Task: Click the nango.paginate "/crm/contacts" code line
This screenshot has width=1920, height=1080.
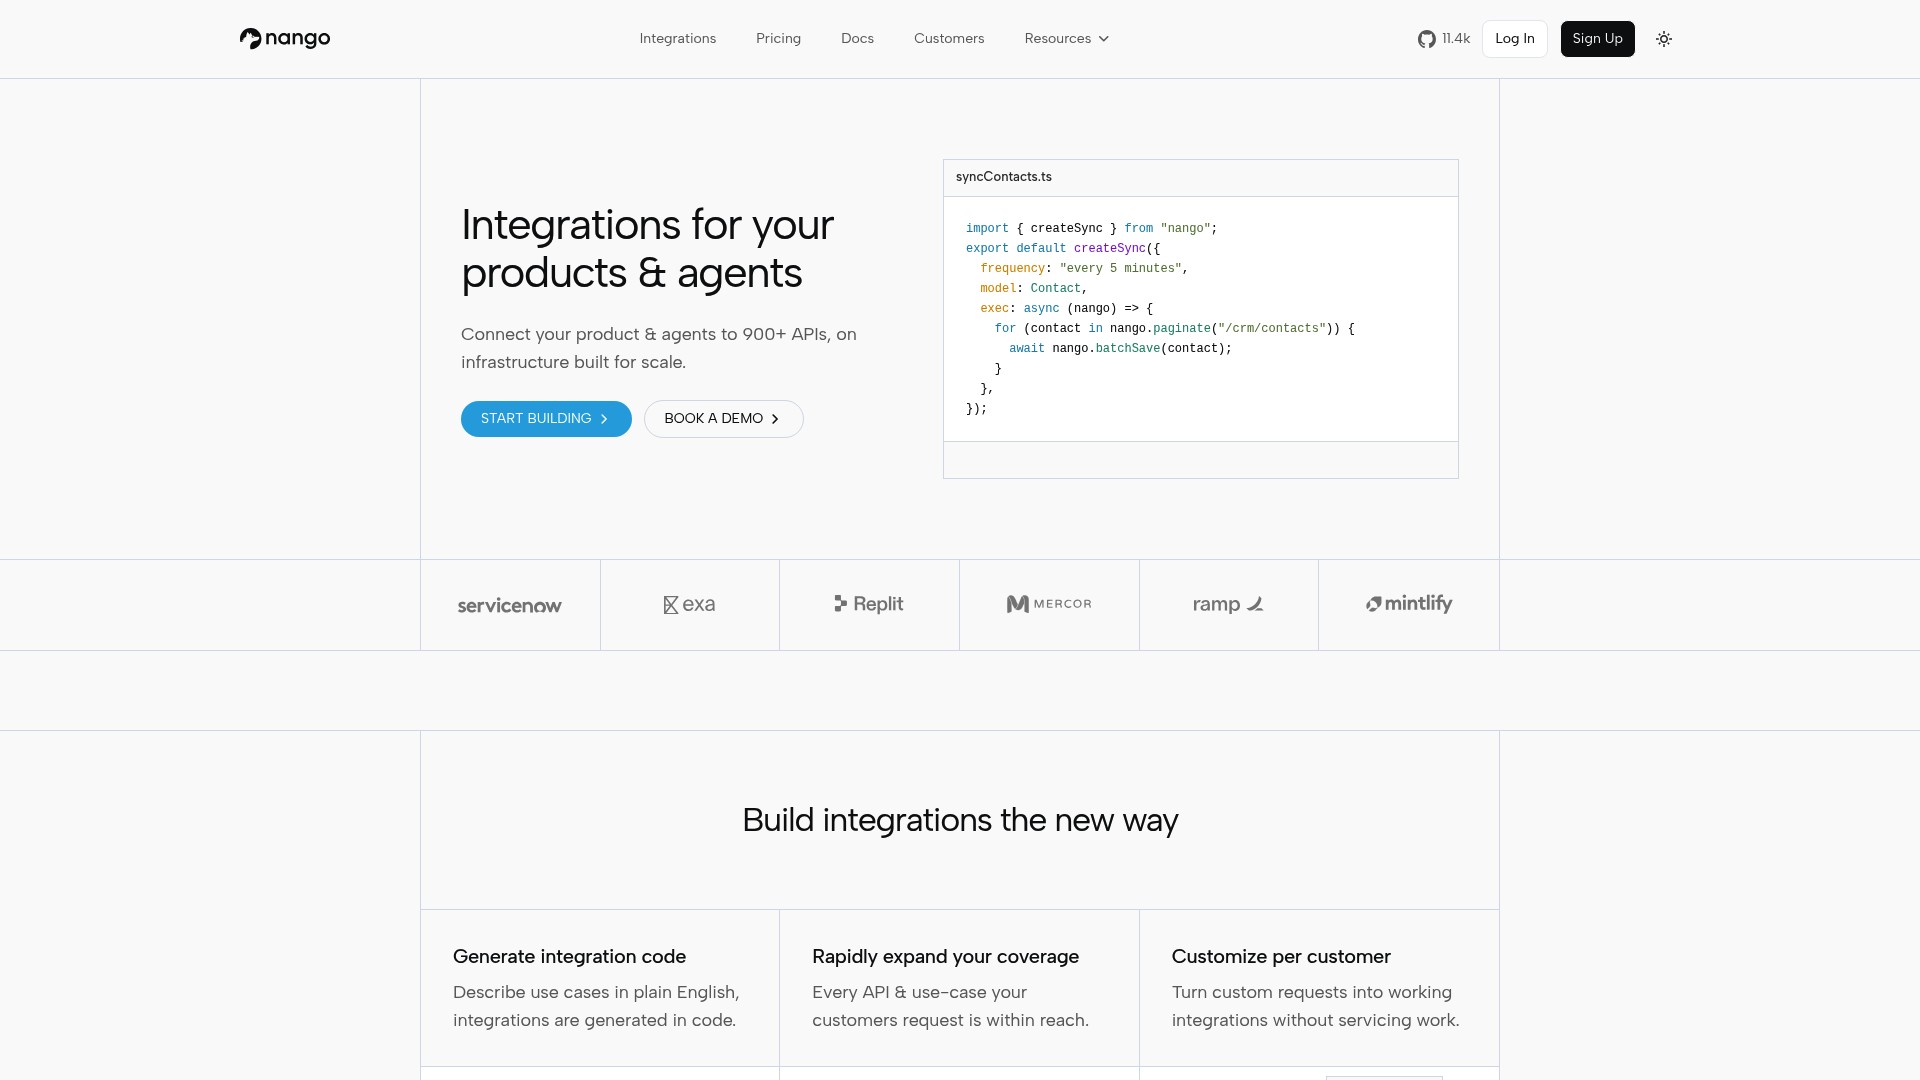Action: tap(1174, 329)
